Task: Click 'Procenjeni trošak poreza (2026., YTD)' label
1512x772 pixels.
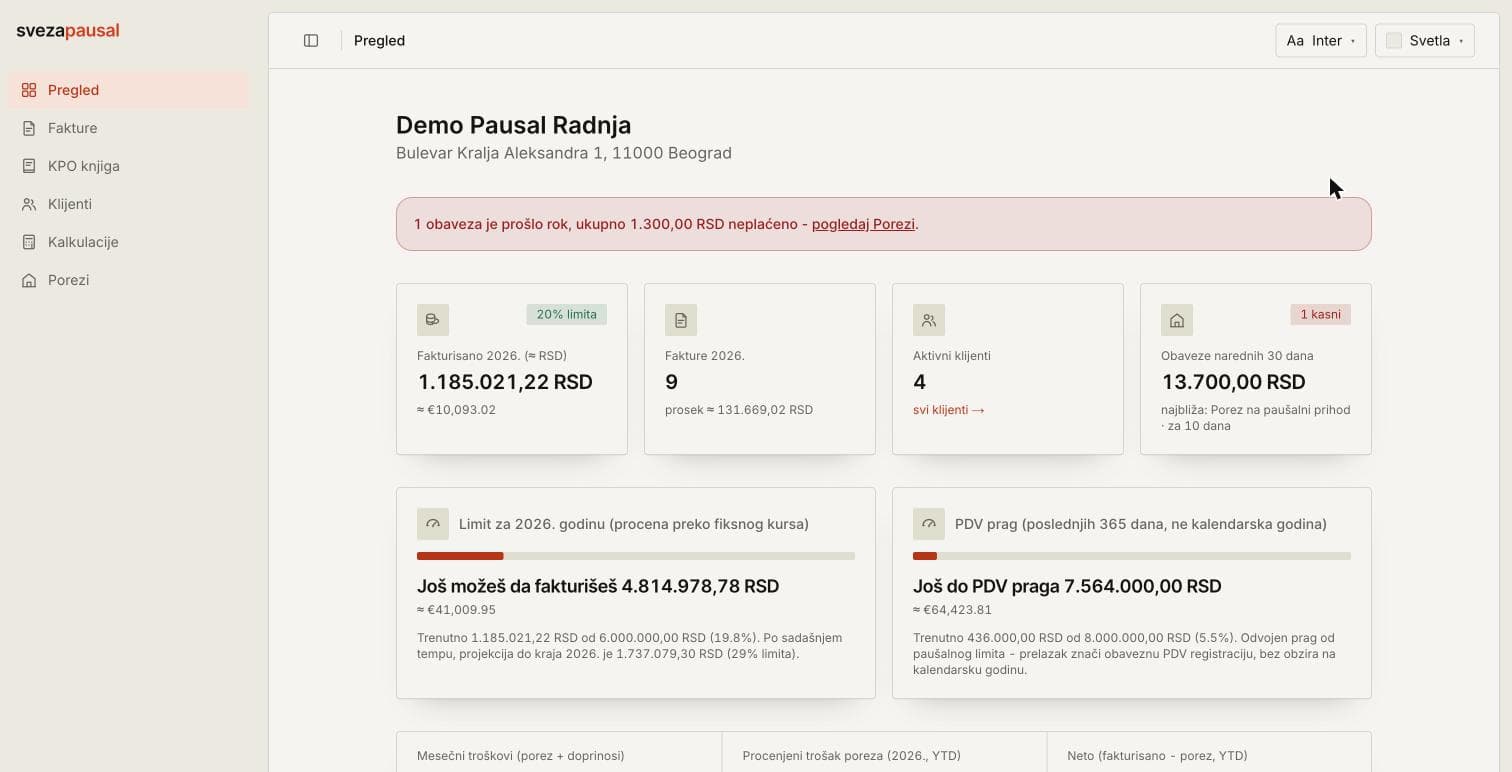Action: pyautogui.click(x=853, y=756)
